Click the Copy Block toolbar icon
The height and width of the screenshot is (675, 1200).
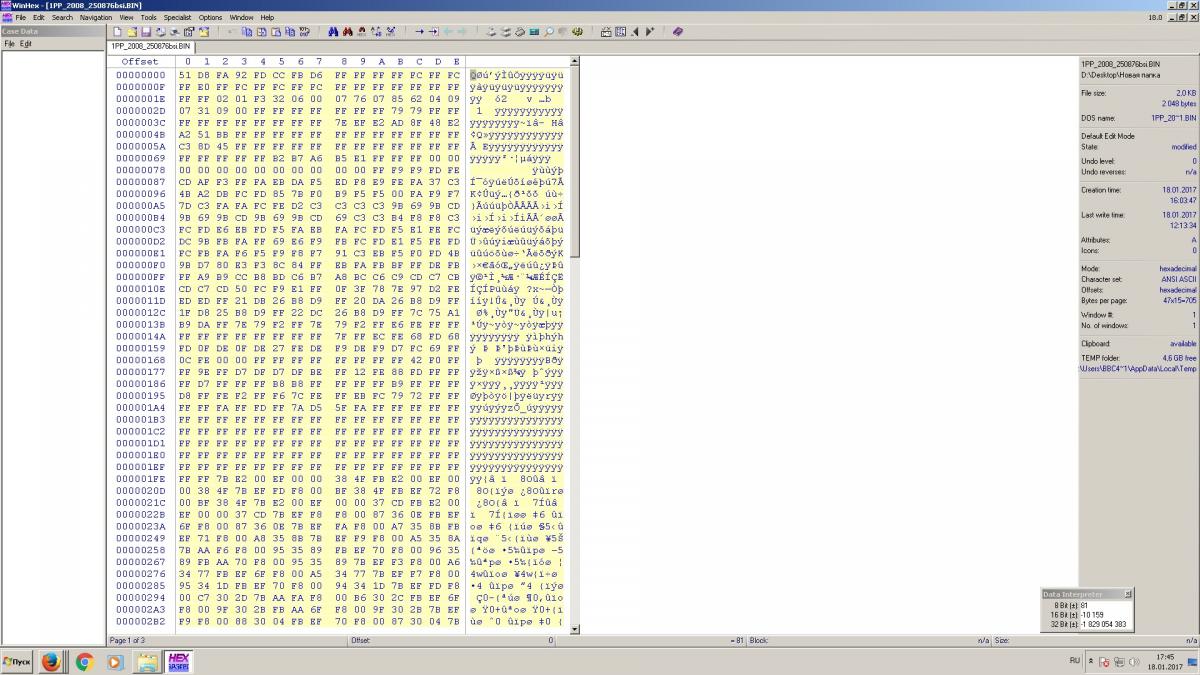[246, 32]
